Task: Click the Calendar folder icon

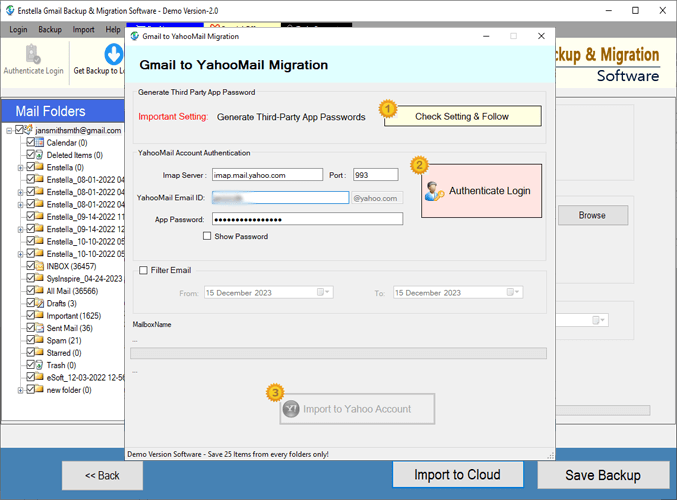Action: (x=40, y=143)
